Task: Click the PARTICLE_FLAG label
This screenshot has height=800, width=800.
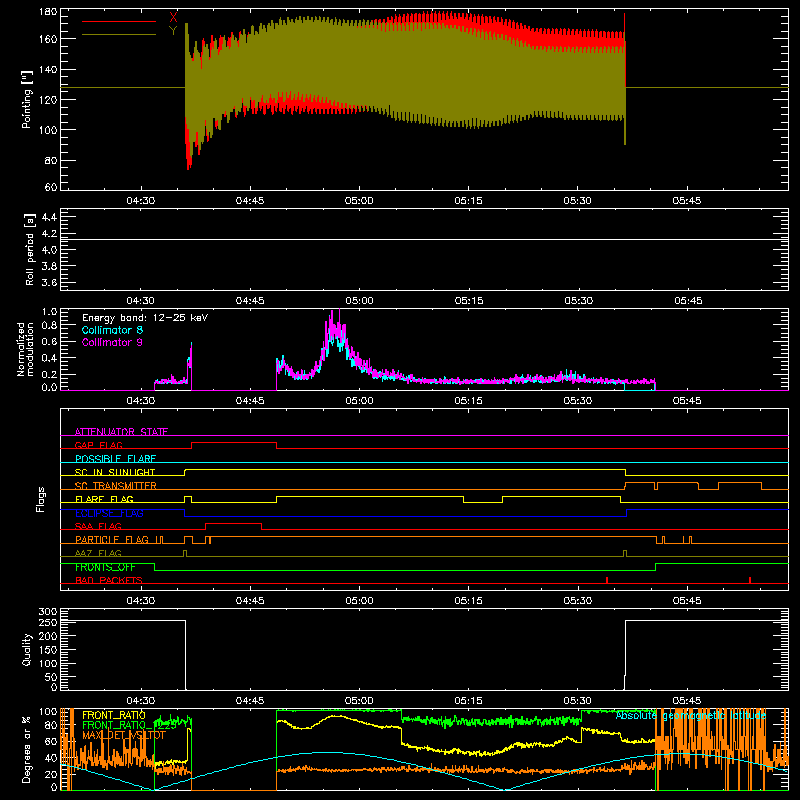Action: 112,540
